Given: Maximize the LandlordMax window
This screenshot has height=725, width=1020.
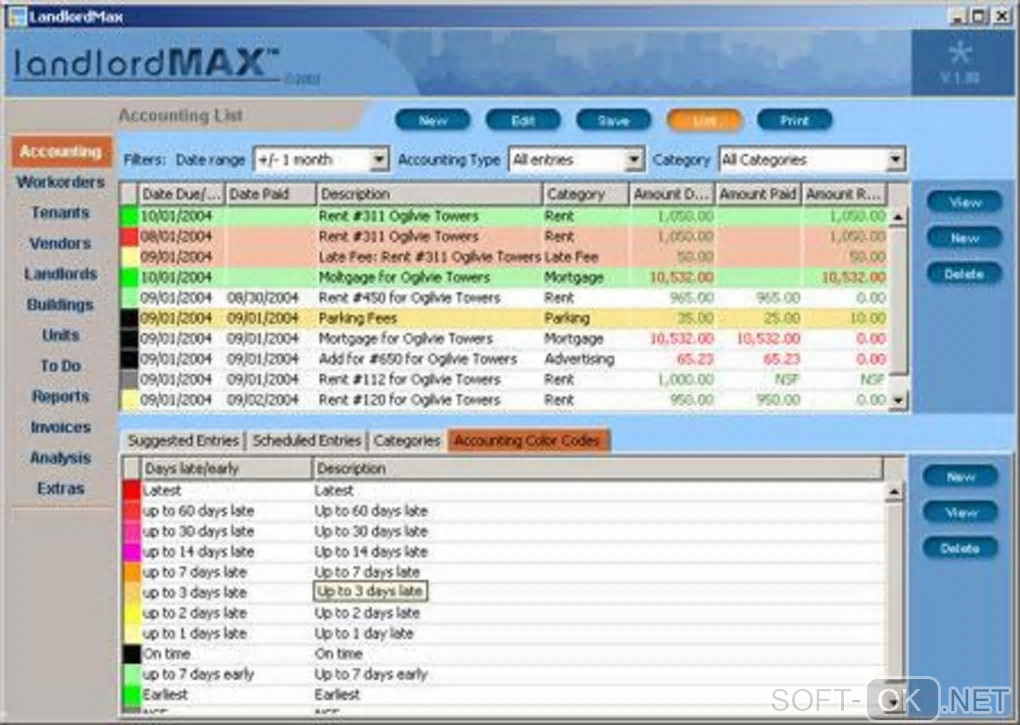Looking at the screenshot, I should 980,16.
